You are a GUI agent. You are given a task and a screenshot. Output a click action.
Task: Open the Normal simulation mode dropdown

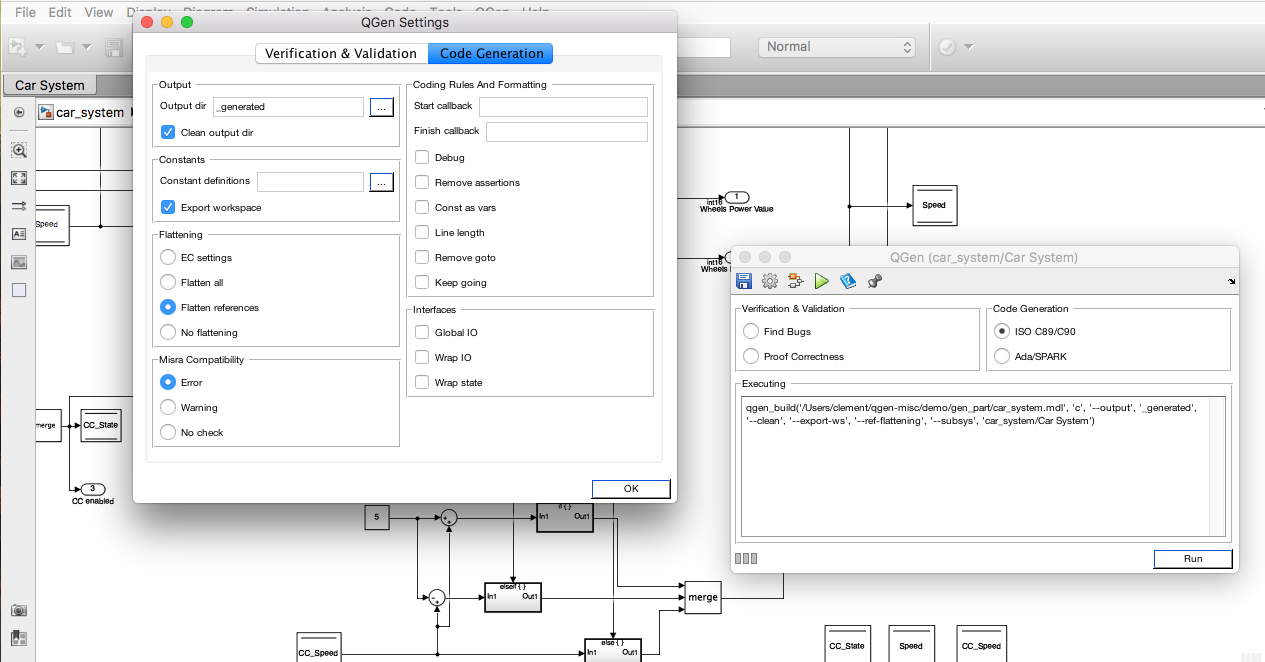(x=837, y=47)
